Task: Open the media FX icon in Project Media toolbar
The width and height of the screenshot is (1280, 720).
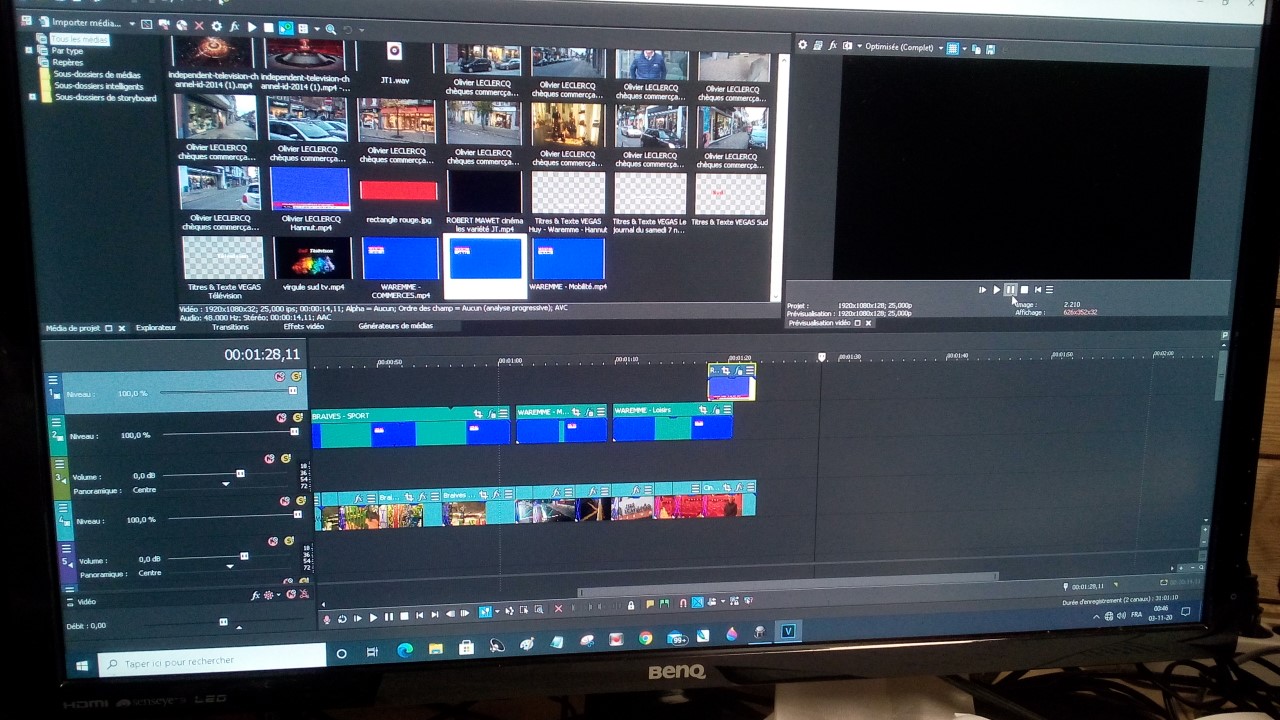Action: [234, 26]
